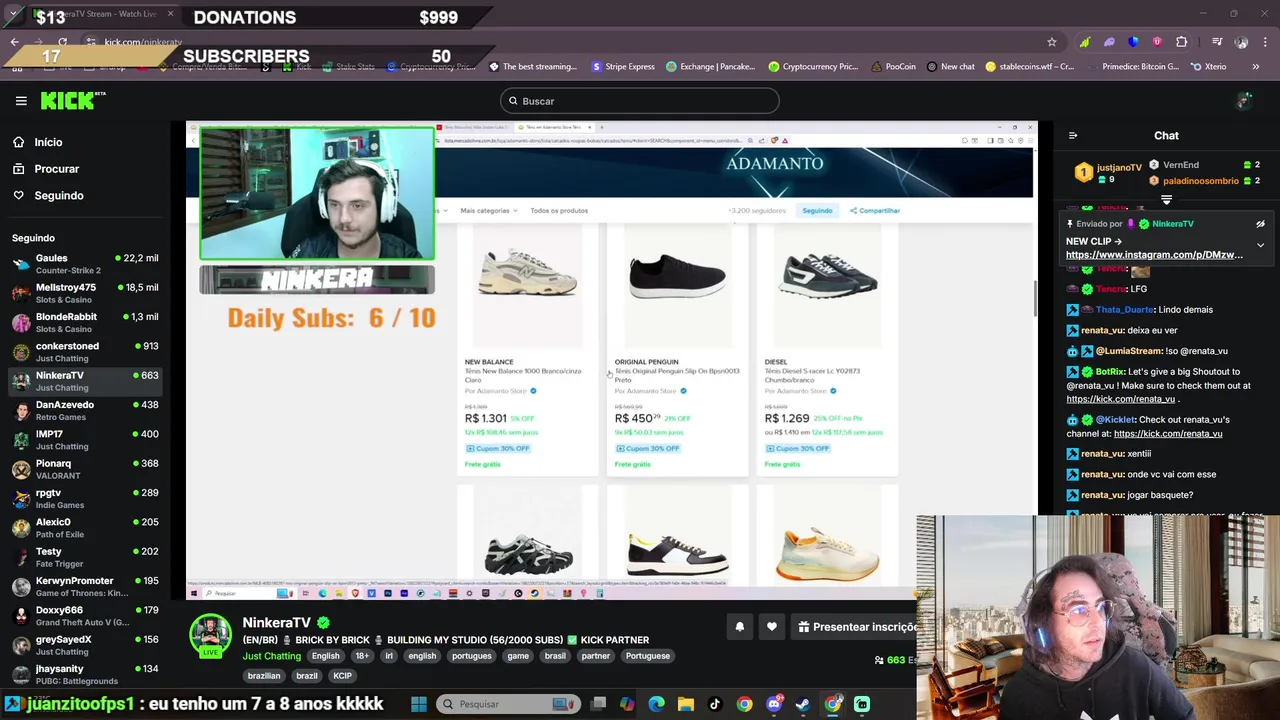This screenshot has width=1280, height=720.
Task: Reload the browser page
Action: (62, 42)
